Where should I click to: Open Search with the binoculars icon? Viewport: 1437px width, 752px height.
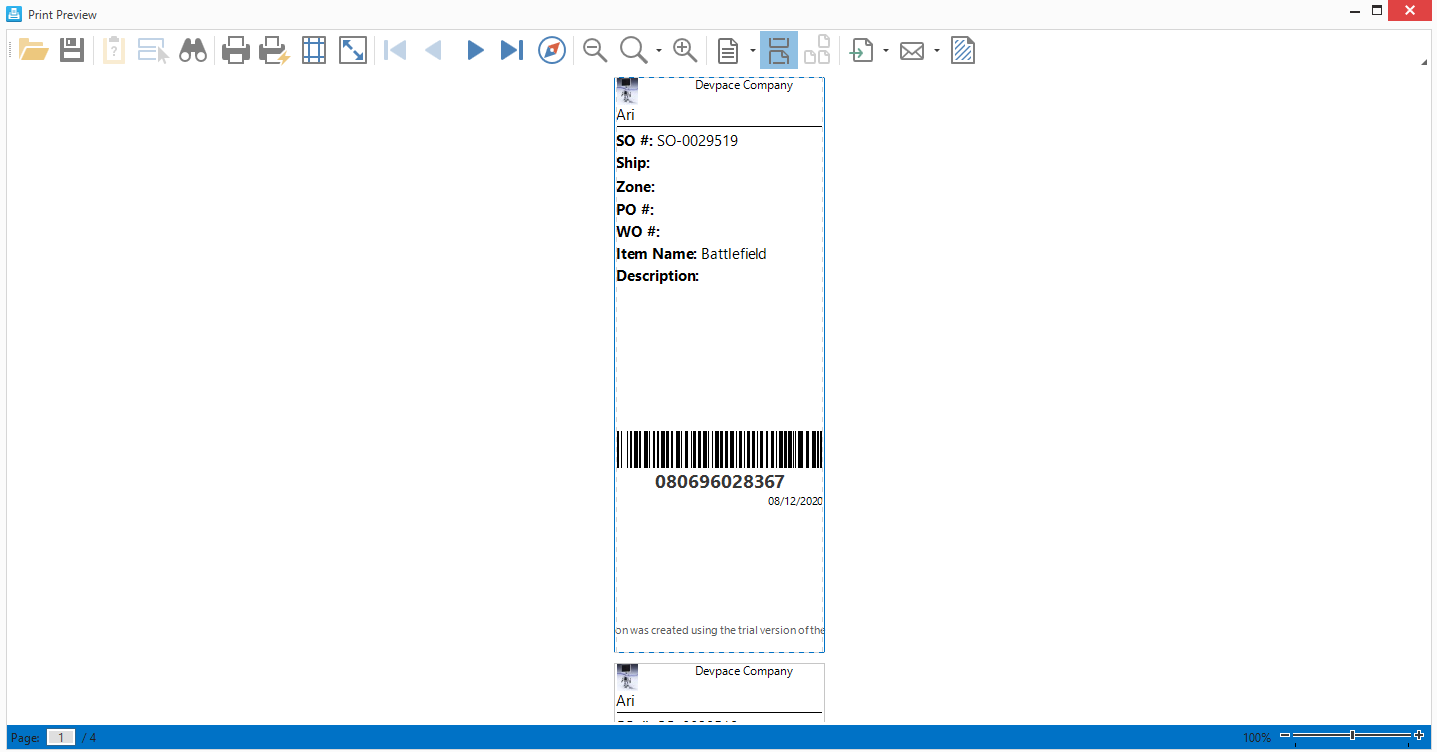pos(193,50)
